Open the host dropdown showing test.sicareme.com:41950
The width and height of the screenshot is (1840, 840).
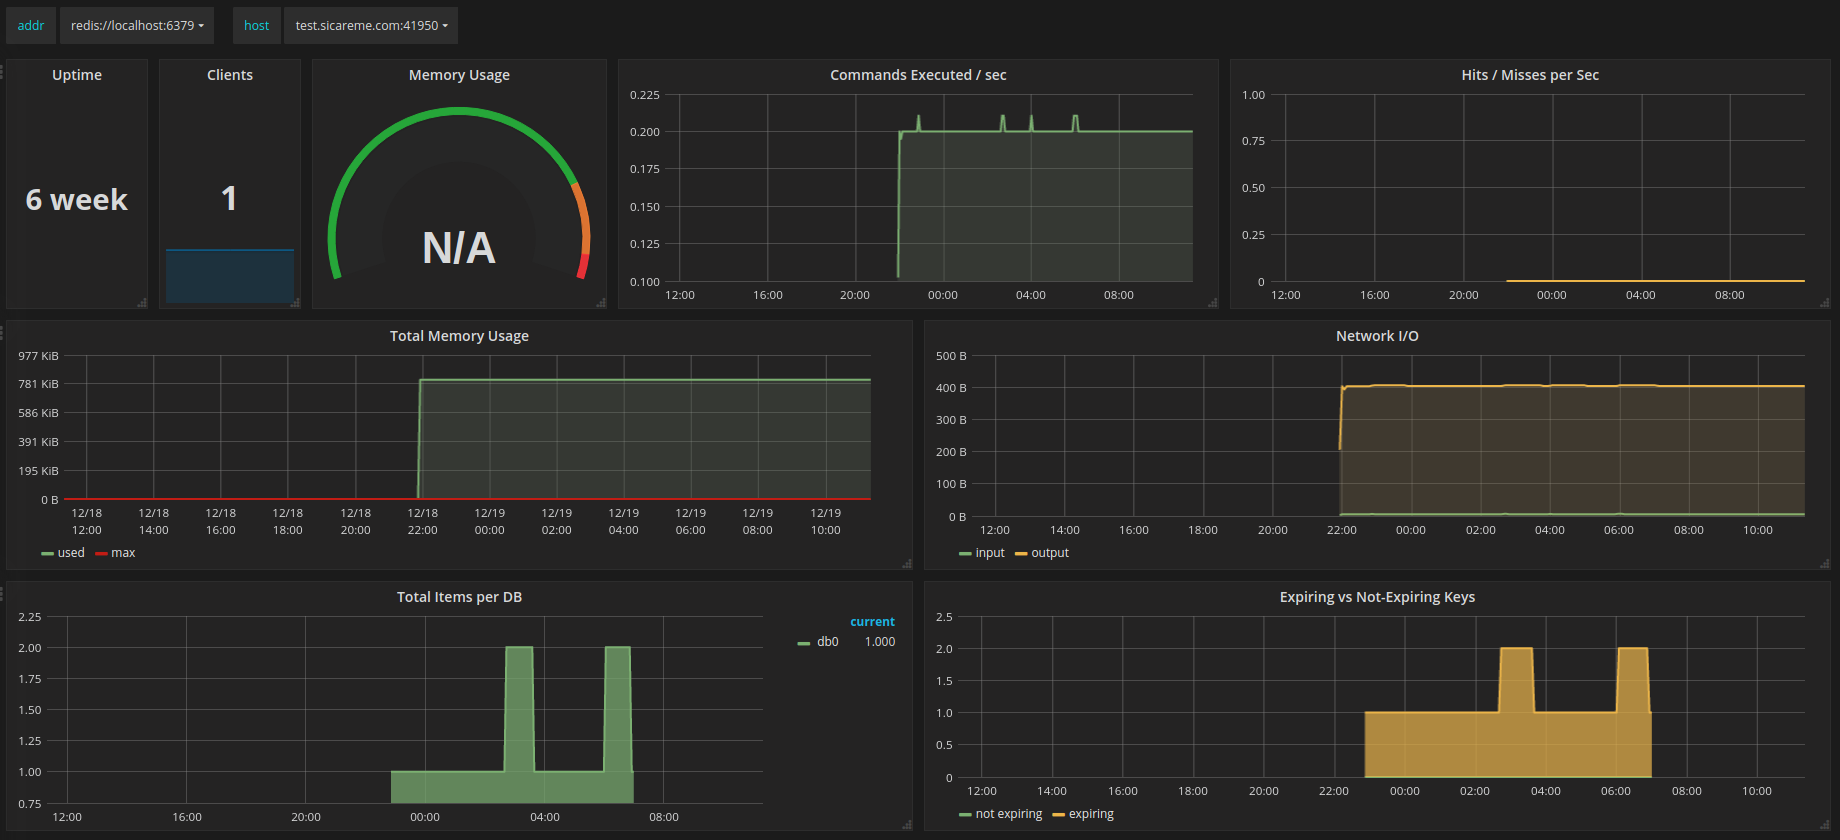371,26
